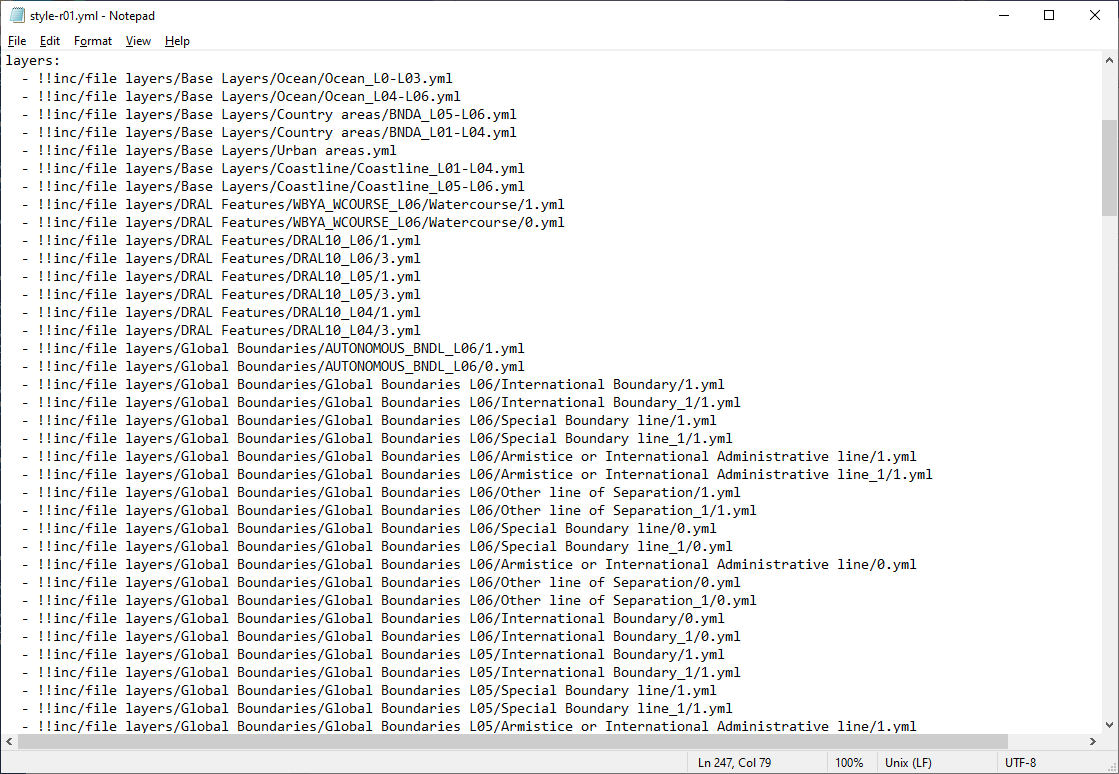
Task: Click the horizontal scrollbar left arrow
Action: [9, 742]
